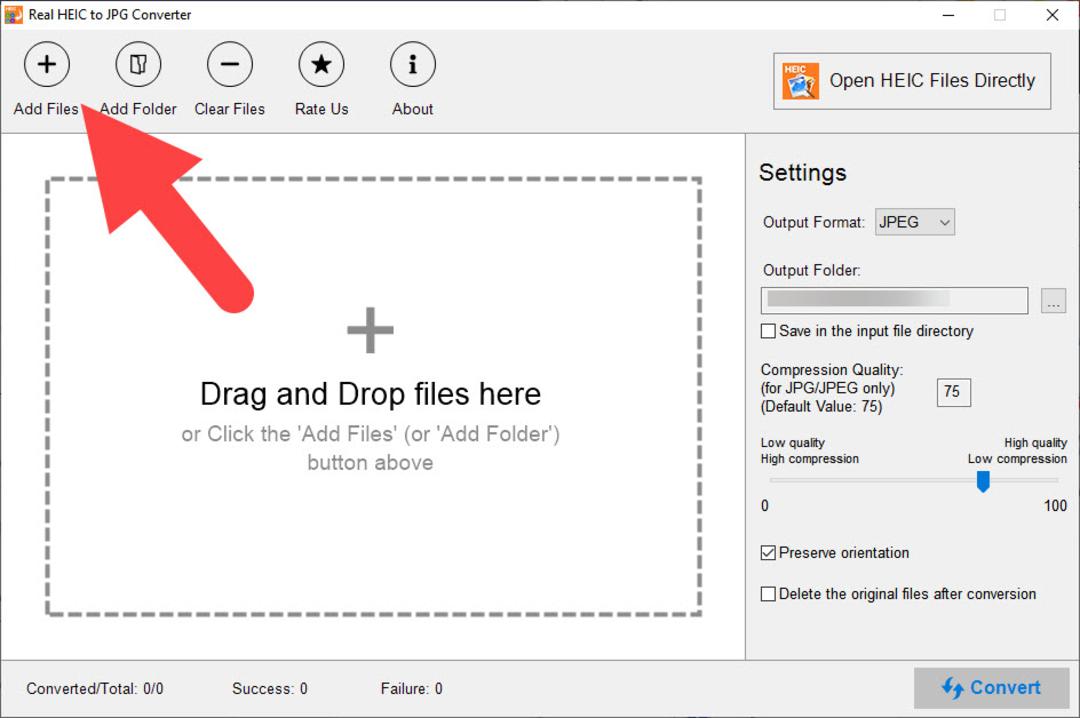Tick Delete the original files after conversion

(x=768, y=594)
